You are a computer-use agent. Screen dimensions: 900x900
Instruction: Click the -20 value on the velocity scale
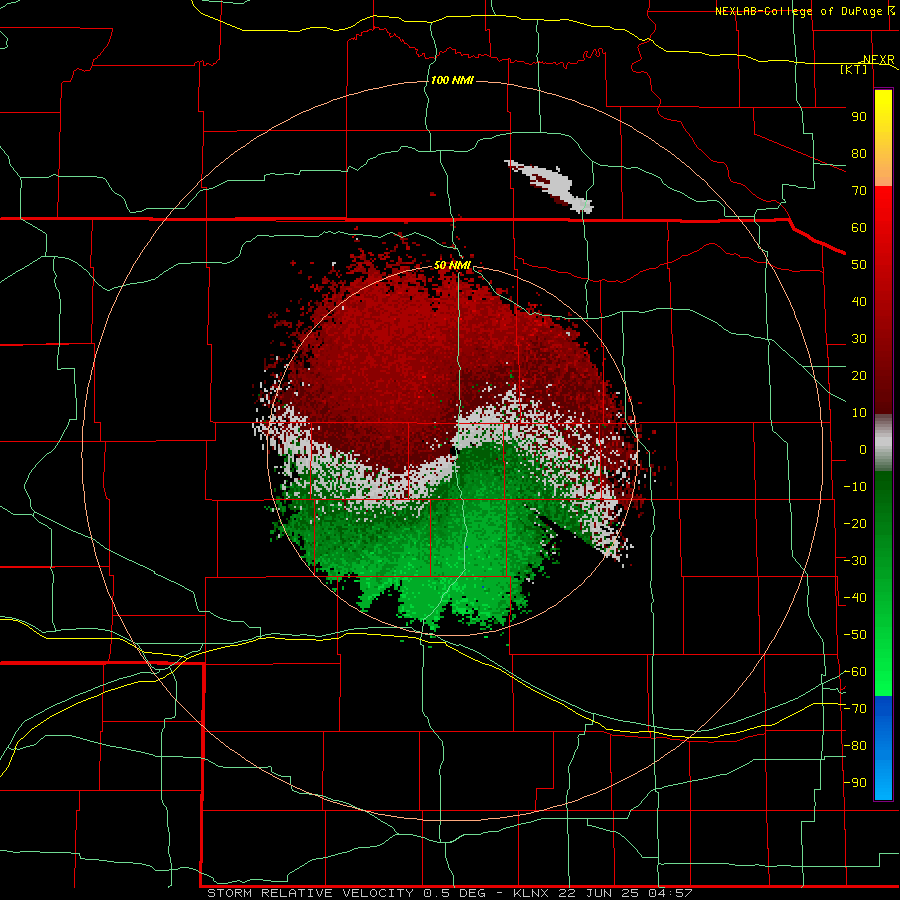tap(855, 524)
